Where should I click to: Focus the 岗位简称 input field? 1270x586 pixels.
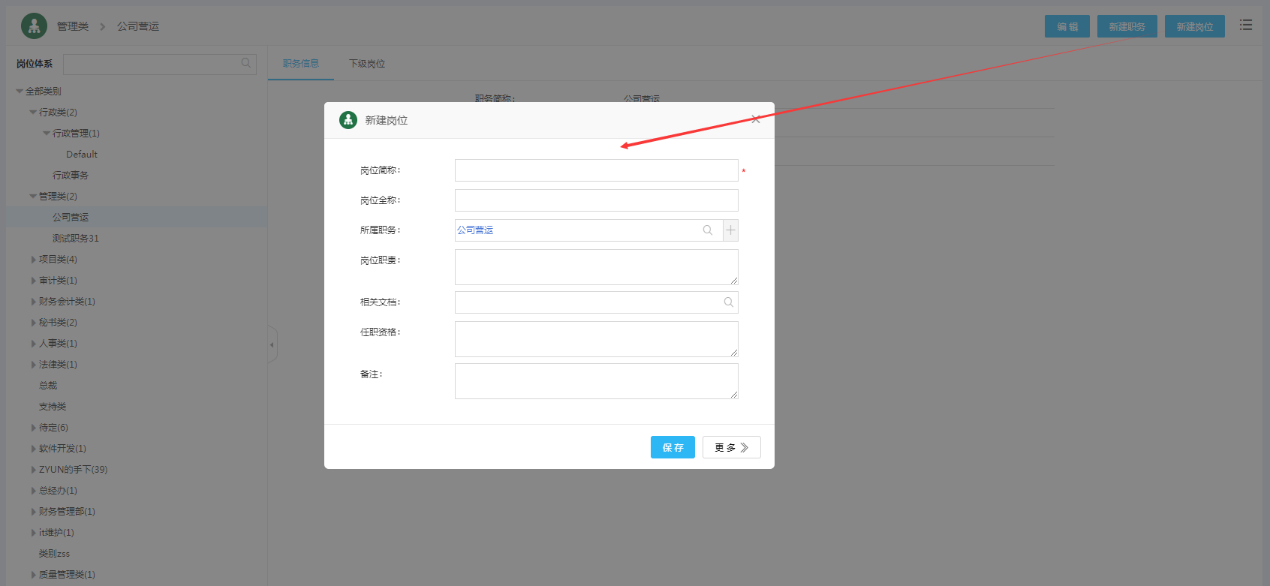[x=596, y=170]
